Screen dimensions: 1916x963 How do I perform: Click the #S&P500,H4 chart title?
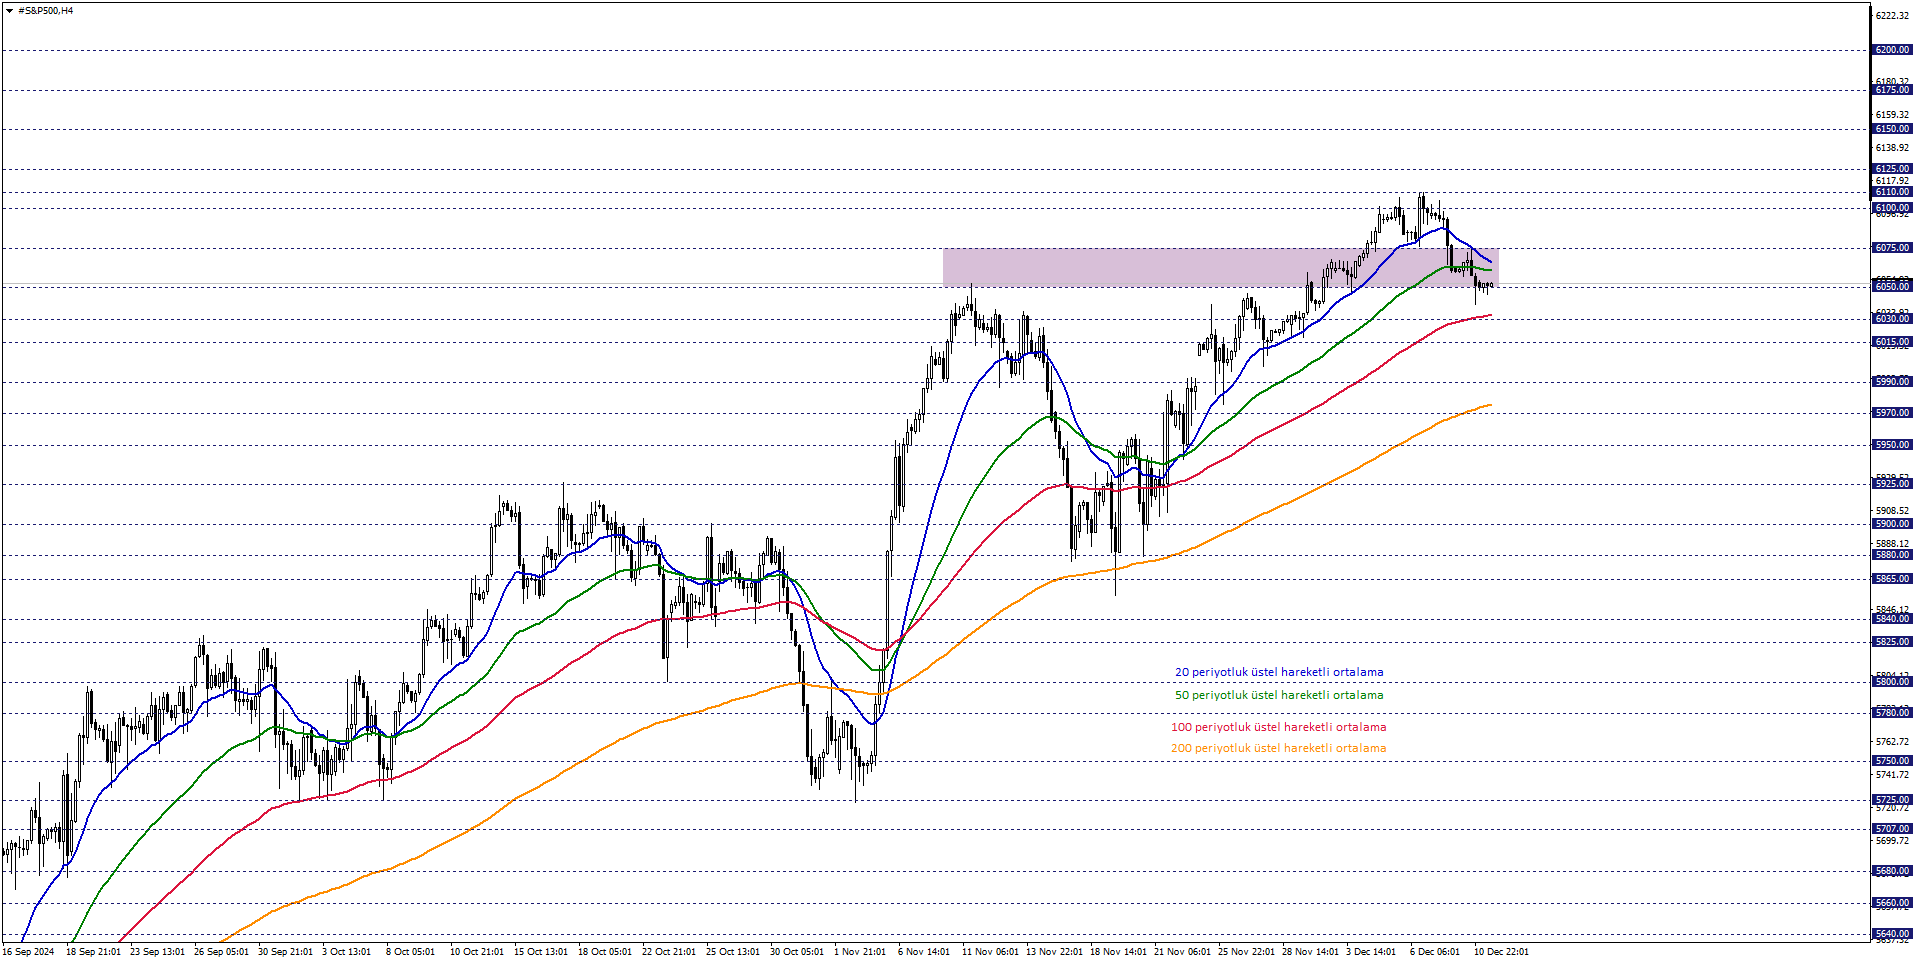(x=45, y=11)
